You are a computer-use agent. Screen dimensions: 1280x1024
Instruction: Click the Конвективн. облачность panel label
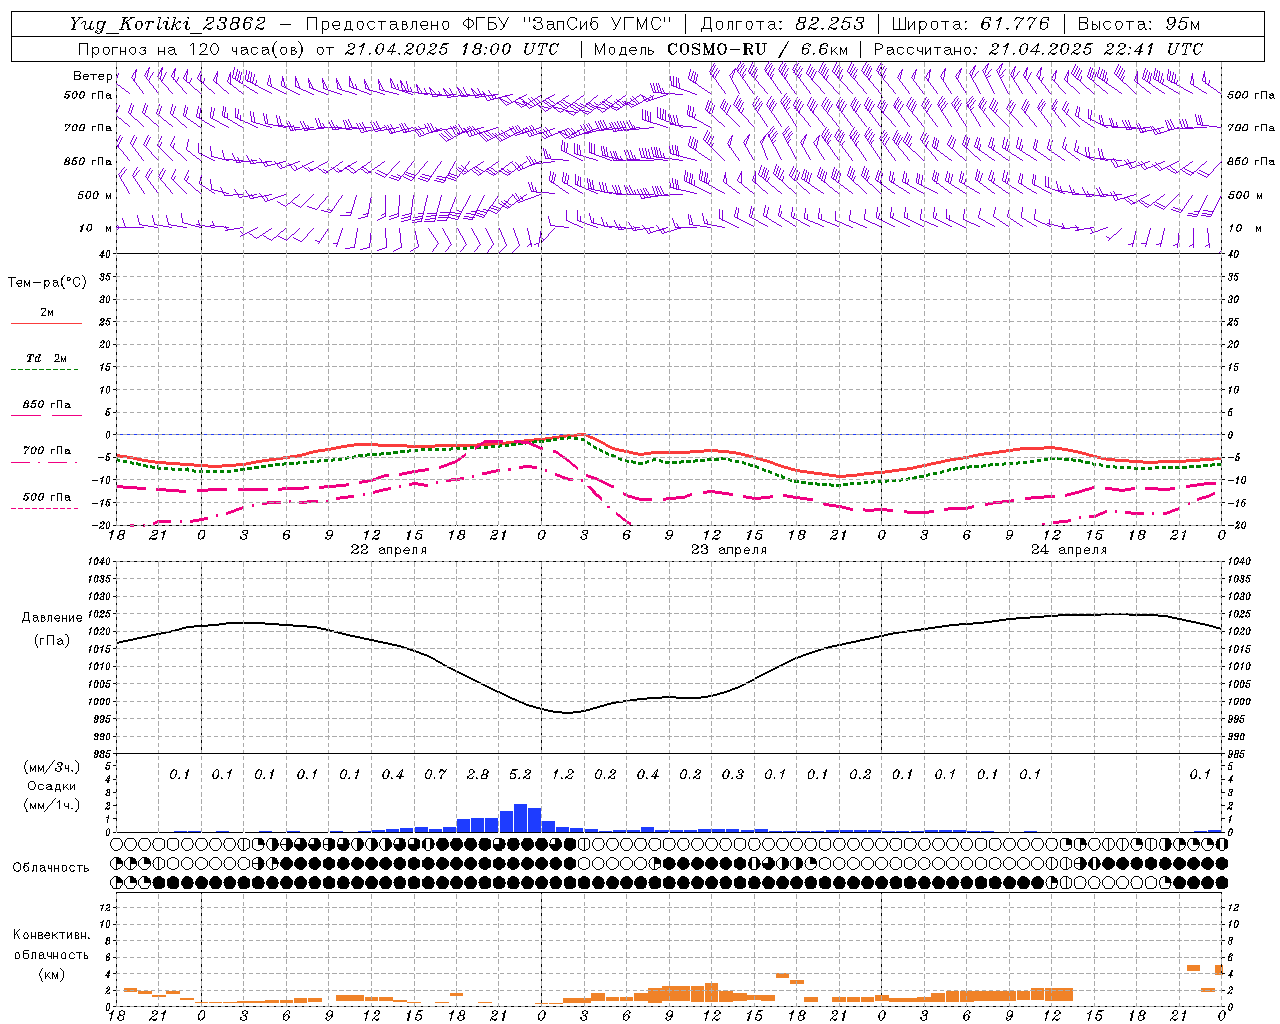(x=51, y=954)
